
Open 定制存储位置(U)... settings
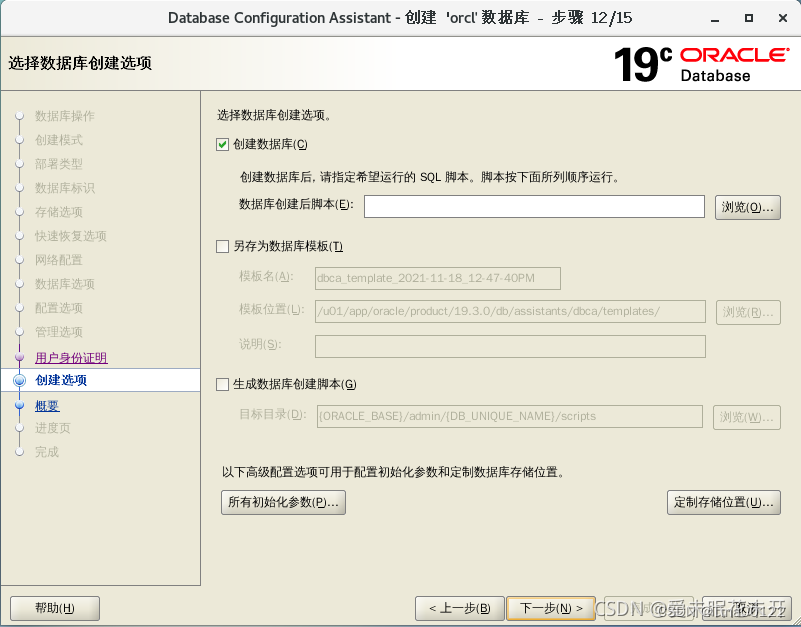723,502
